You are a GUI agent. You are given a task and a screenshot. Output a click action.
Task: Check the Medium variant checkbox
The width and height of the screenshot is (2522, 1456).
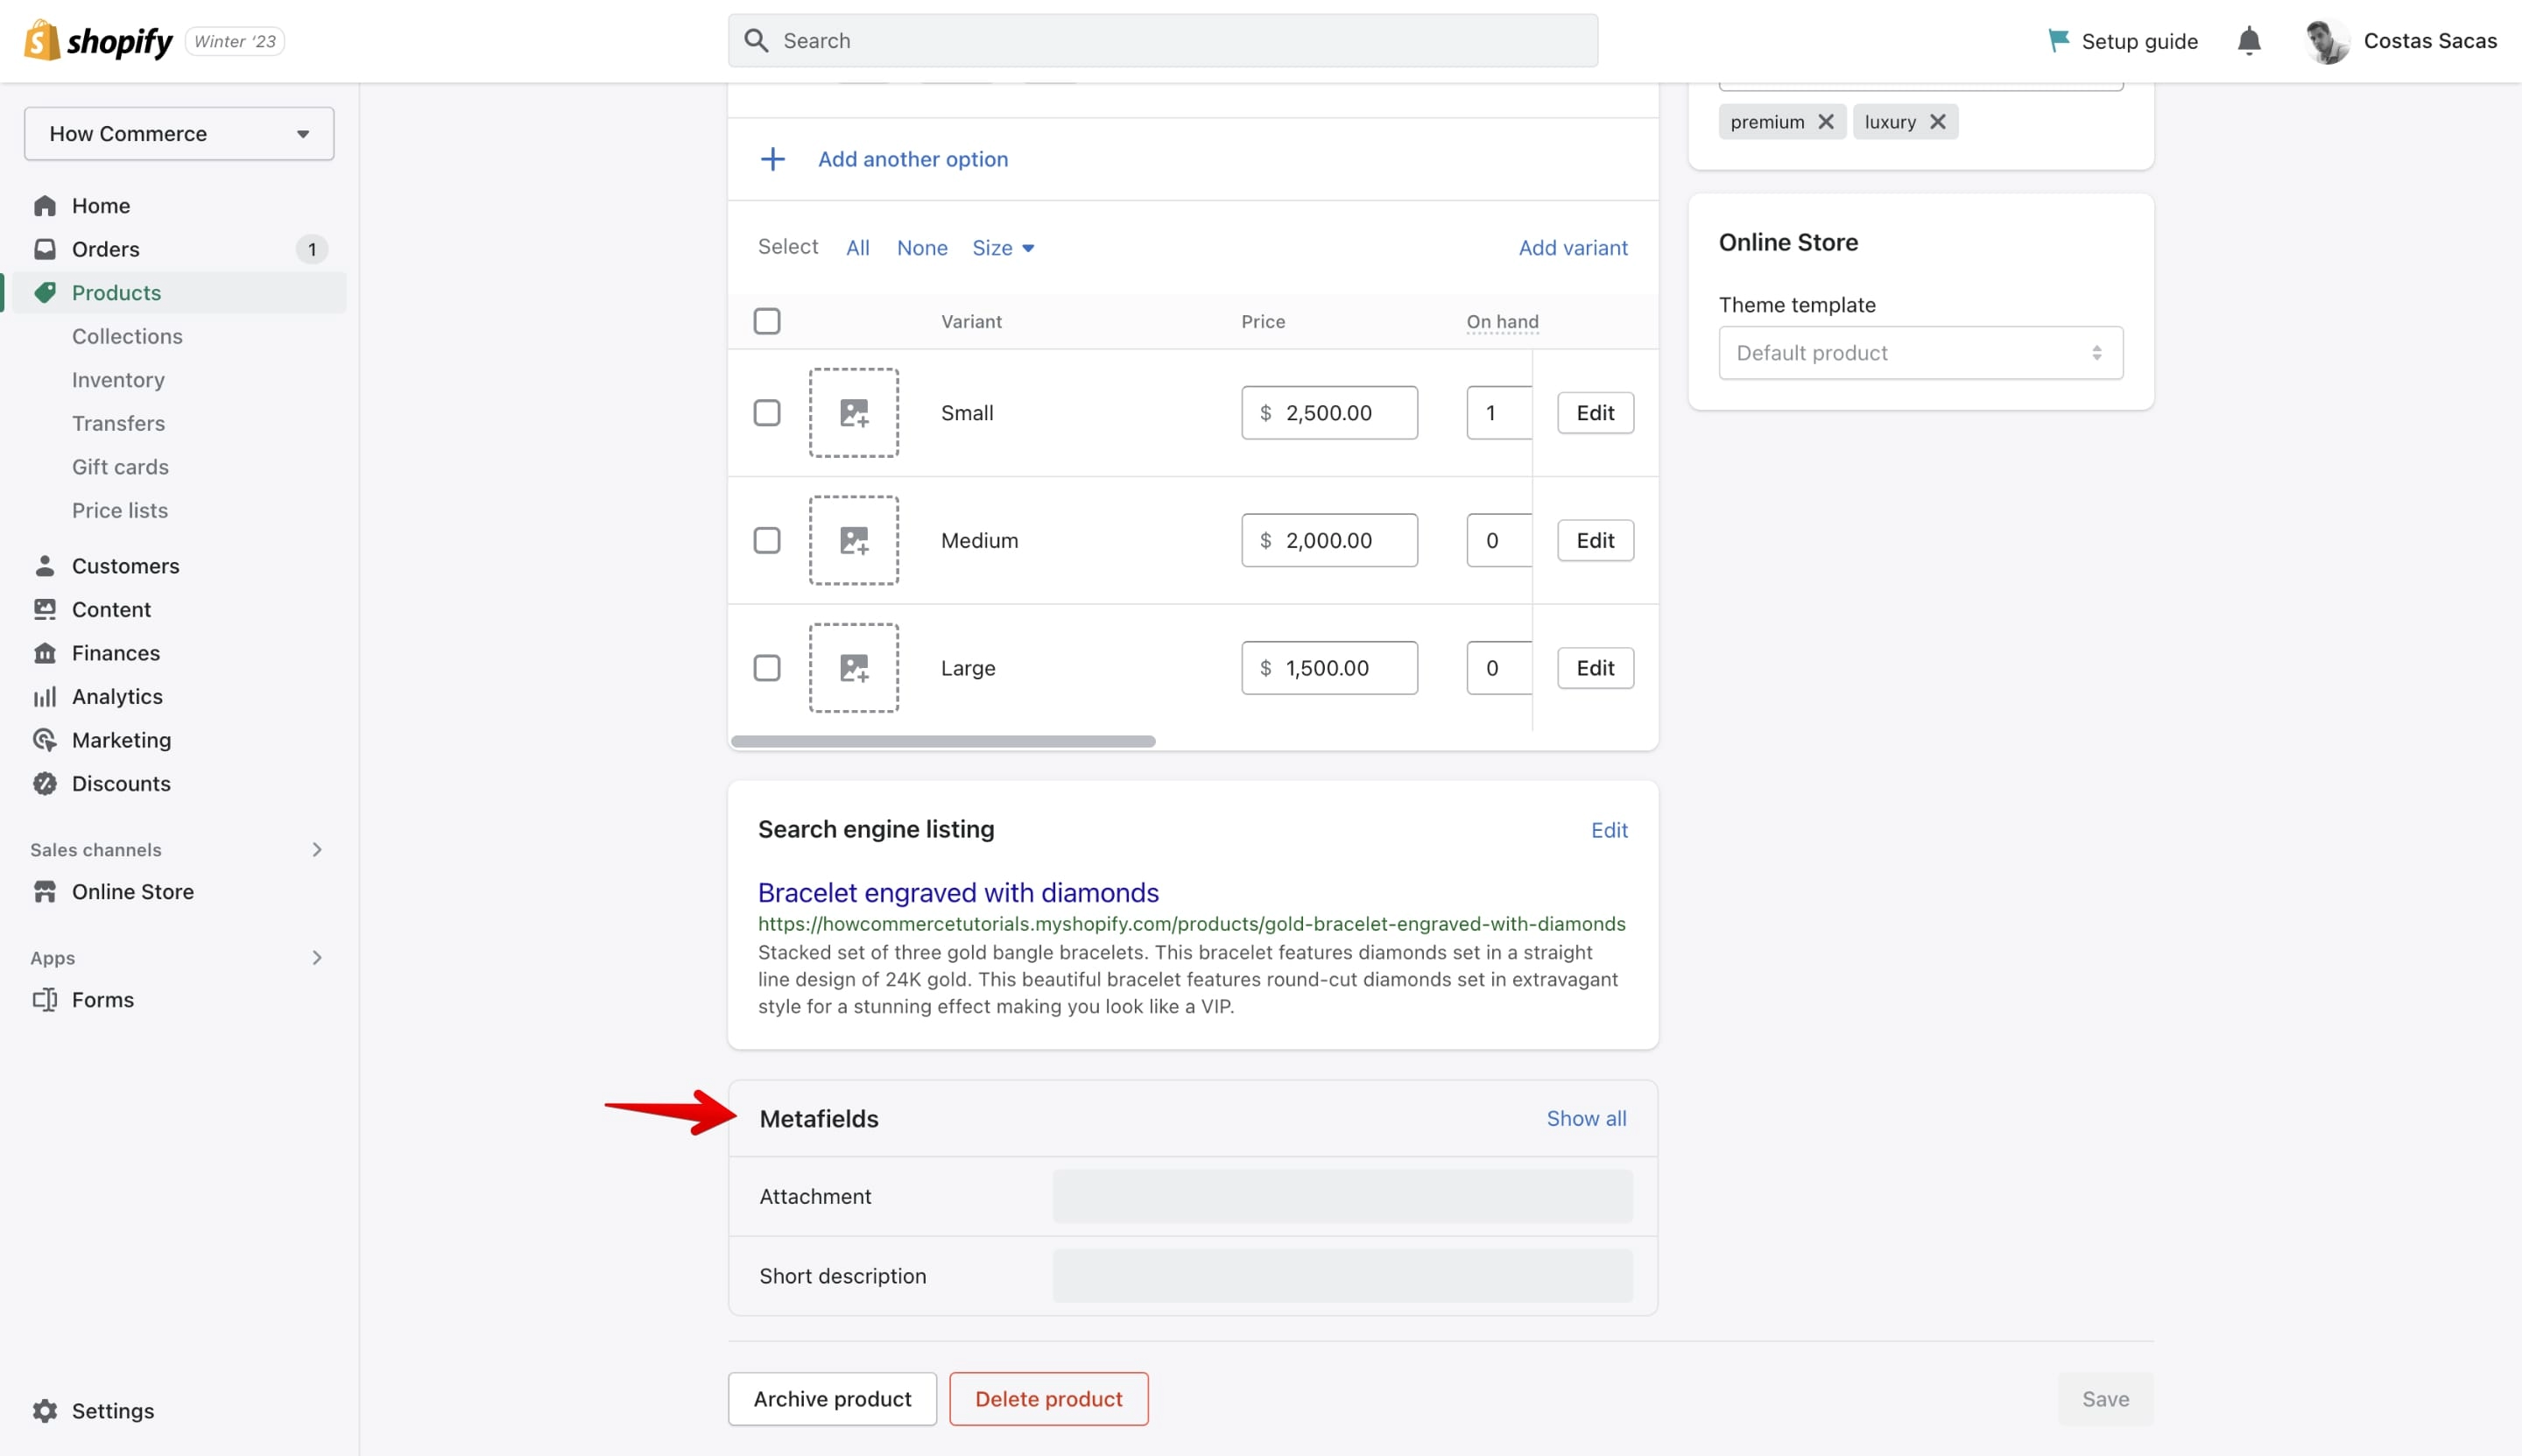pyautogui.click(x=767, y=541)
